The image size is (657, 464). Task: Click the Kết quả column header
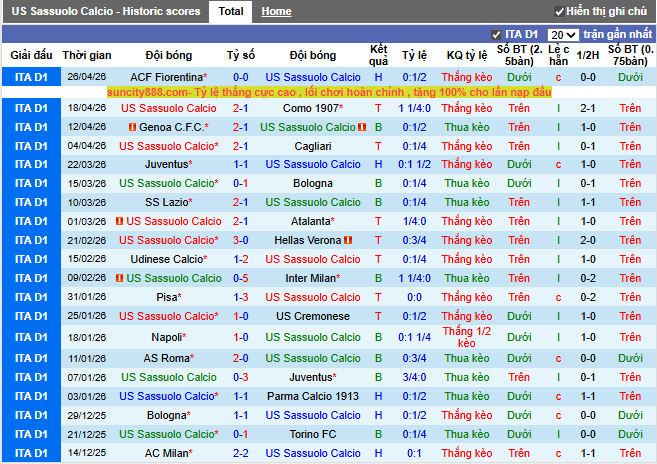(378, 55)
